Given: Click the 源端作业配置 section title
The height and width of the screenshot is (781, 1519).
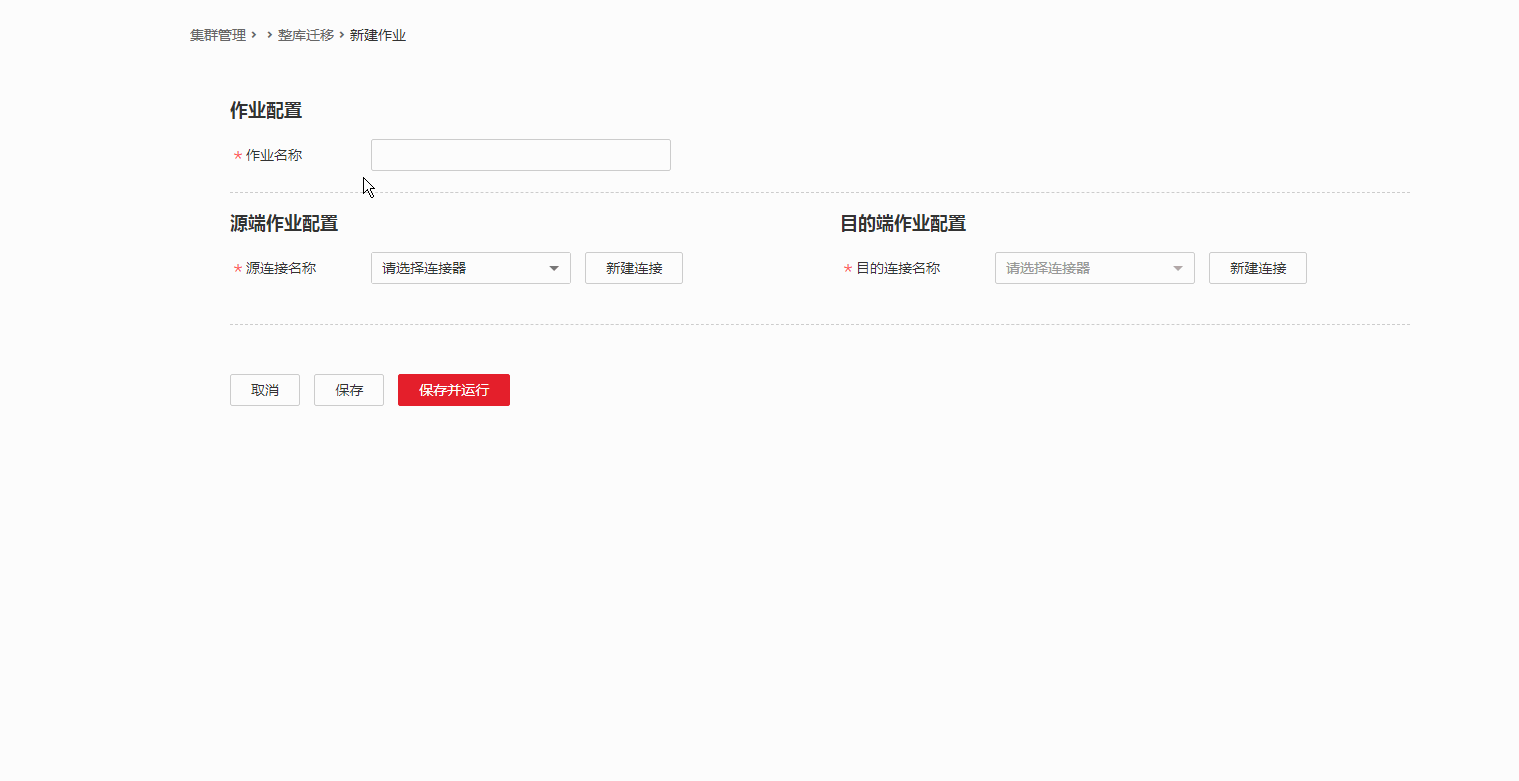Looking at the screenshot, I should [x=284, y=223].
